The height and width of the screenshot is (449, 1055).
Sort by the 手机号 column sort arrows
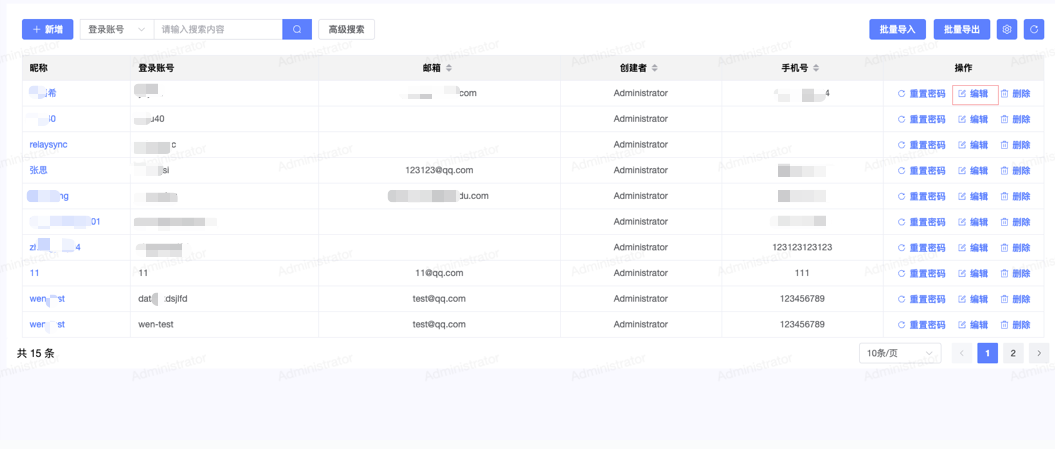[x=816, y=68]
